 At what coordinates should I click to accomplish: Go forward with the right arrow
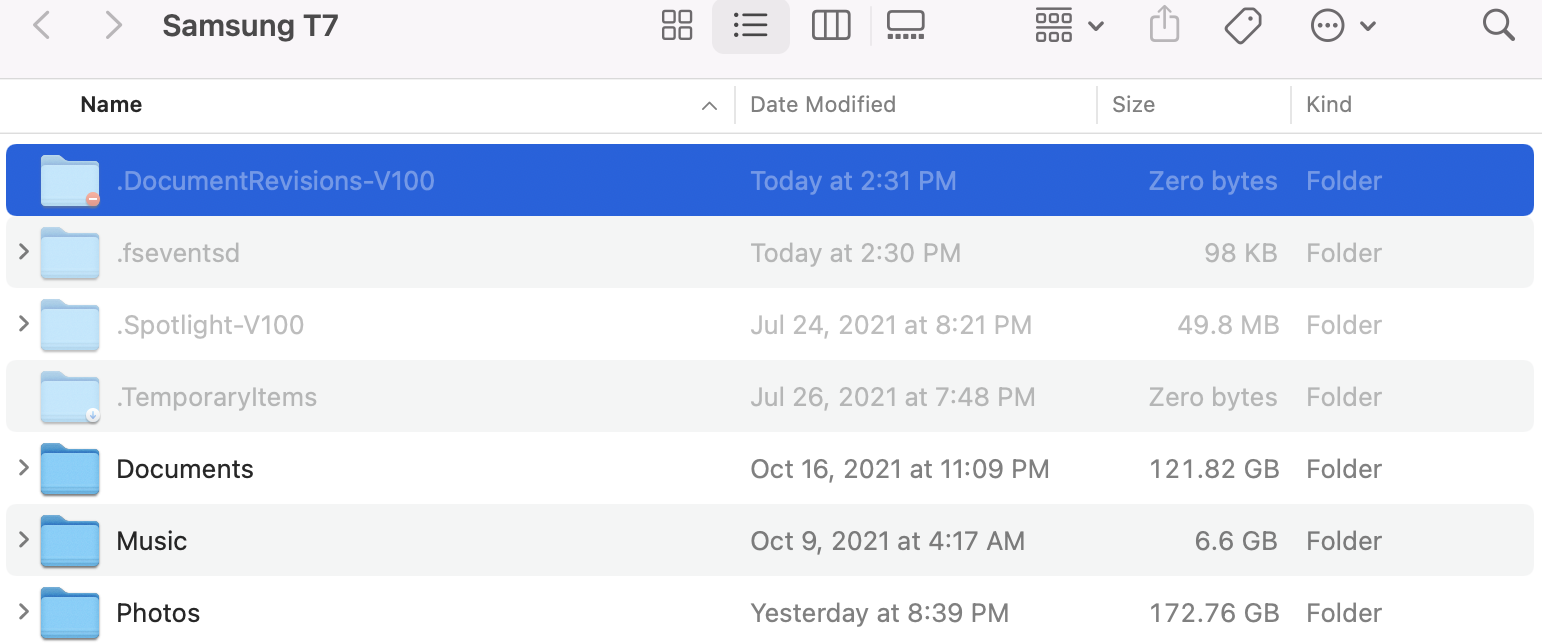coord(113,26)
